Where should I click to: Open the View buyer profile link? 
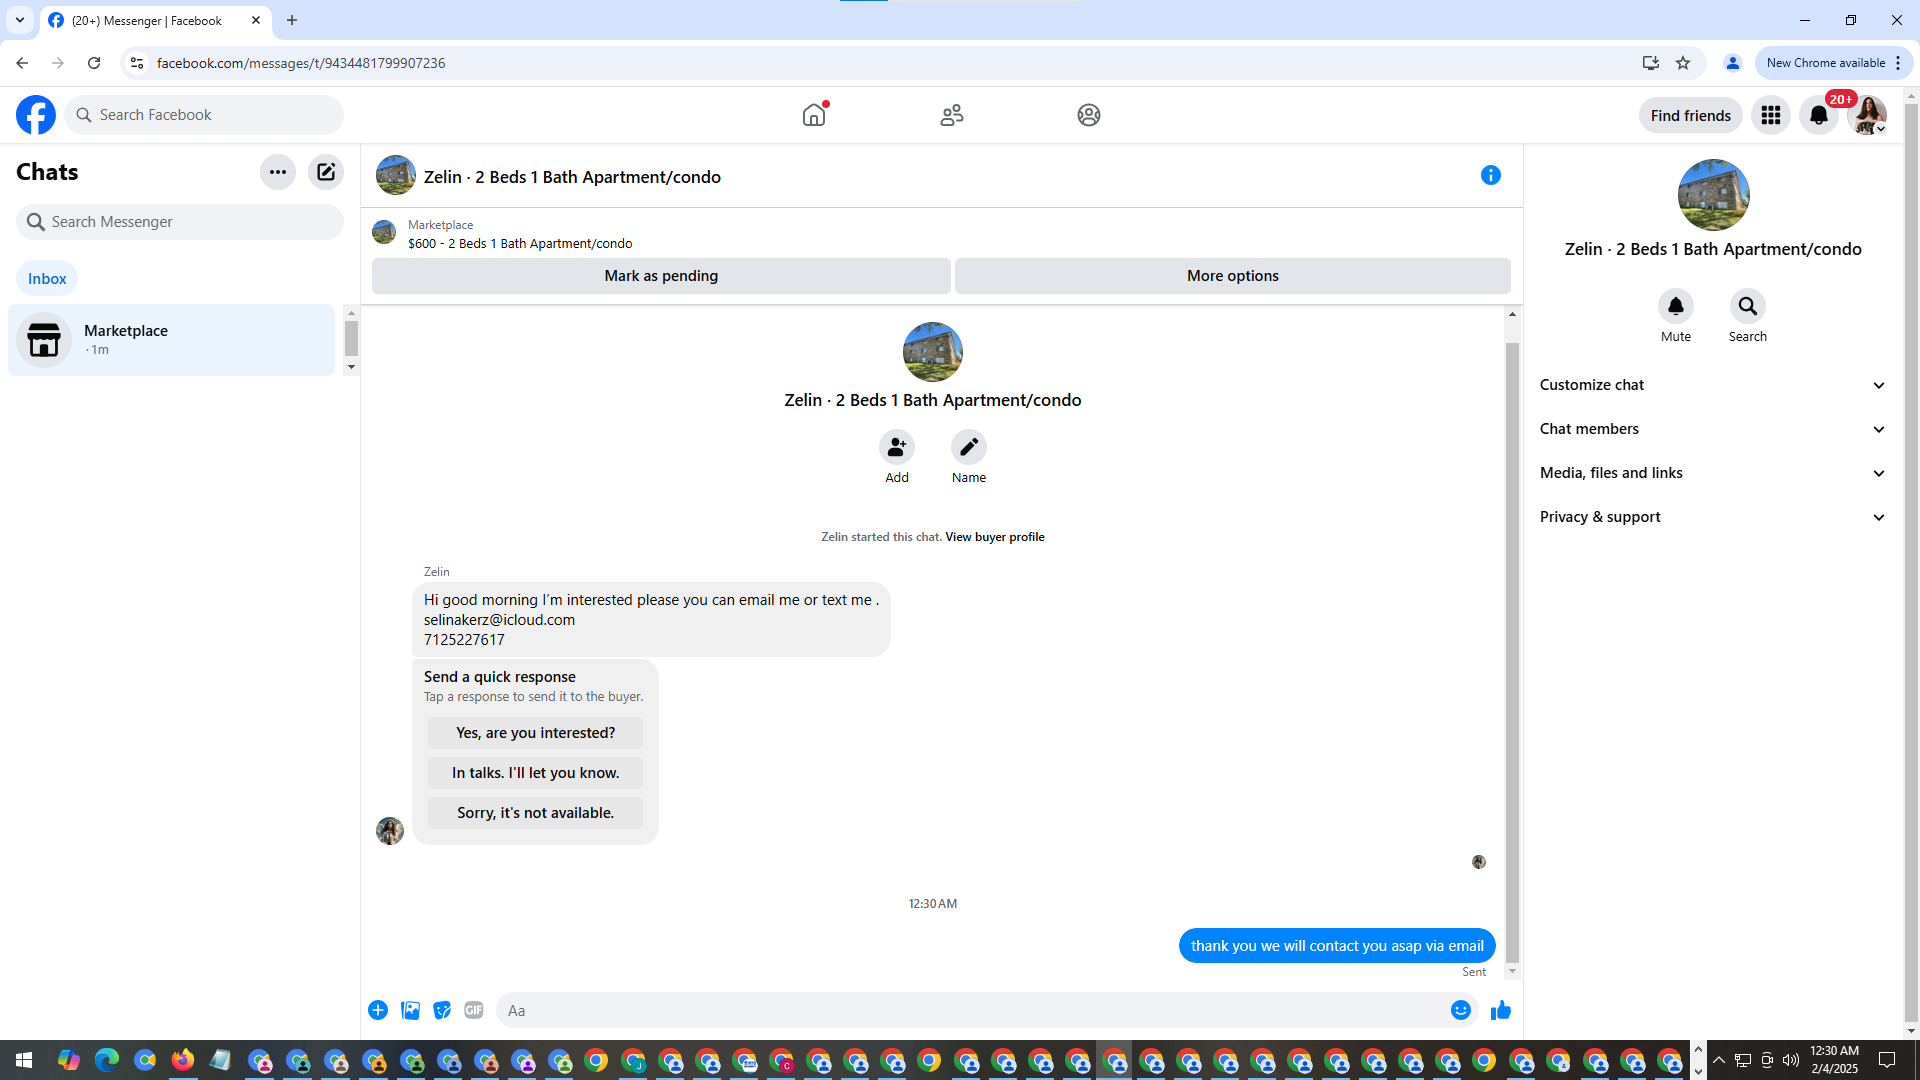pyautogui.click(x=995, y=537)
